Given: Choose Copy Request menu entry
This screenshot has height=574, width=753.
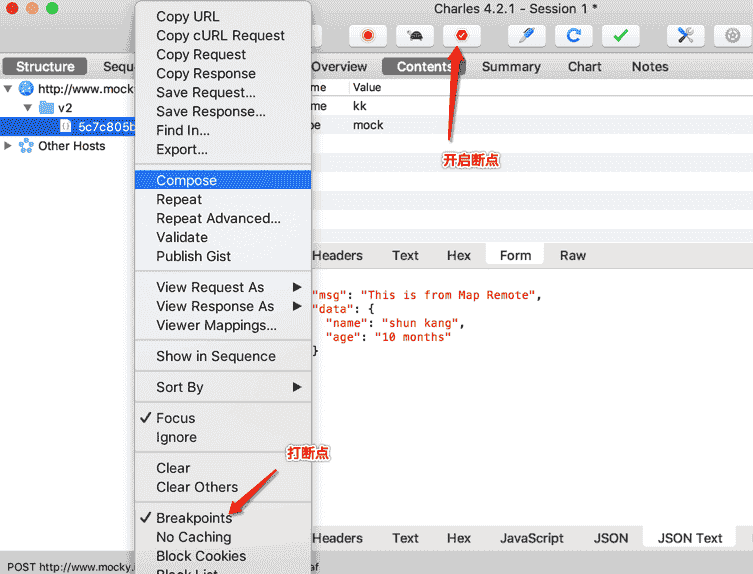Looking at the screenshot, I should pos(223,55).
